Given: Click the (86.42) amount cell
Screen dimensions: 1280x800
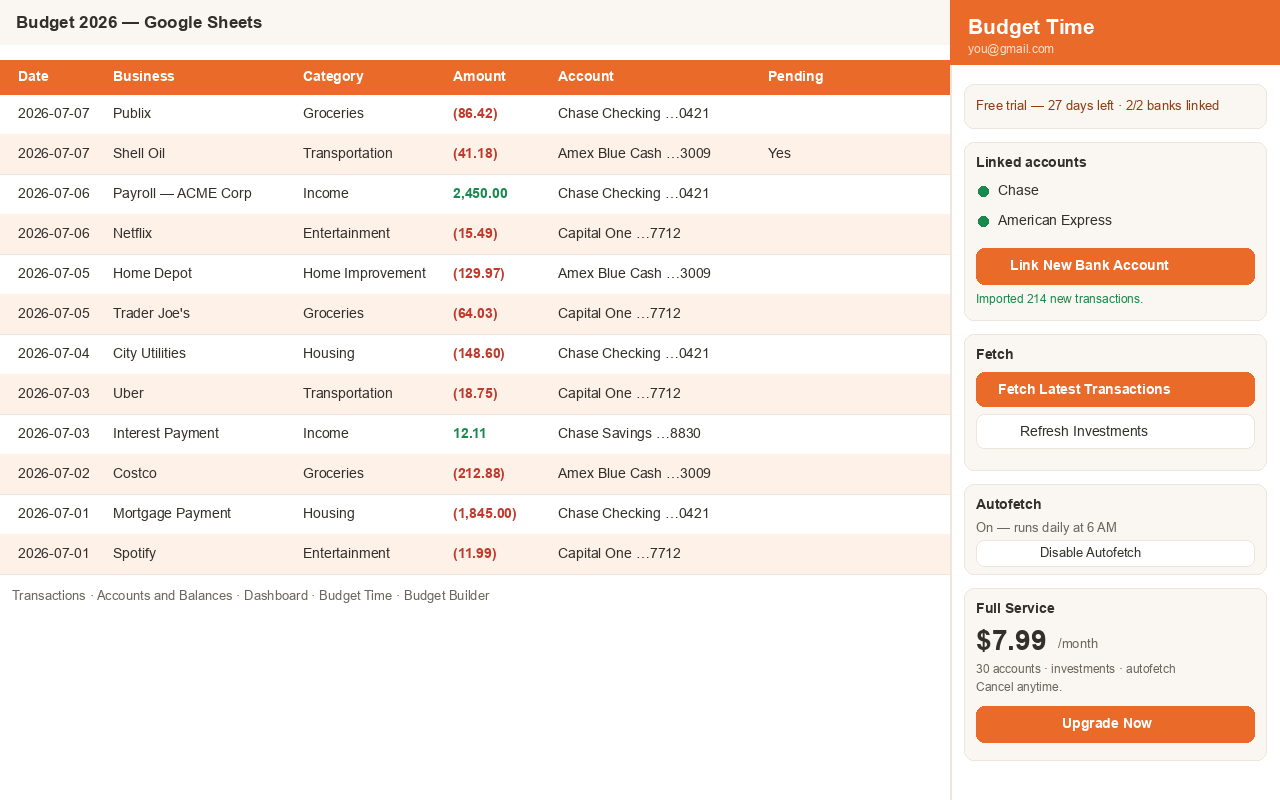Looking at the screenshot, I should tap(475, 114).
